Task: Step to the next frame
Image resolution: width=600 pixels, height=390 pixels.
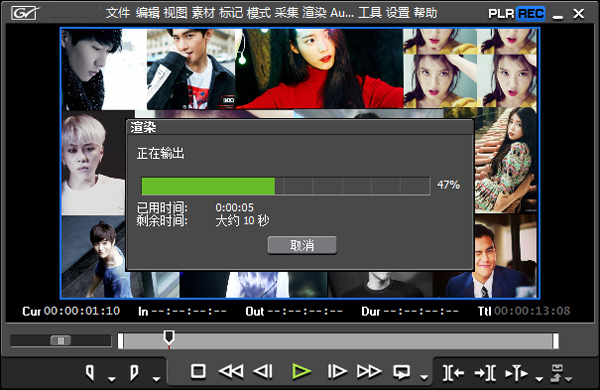Action: (x=337, y=371)
